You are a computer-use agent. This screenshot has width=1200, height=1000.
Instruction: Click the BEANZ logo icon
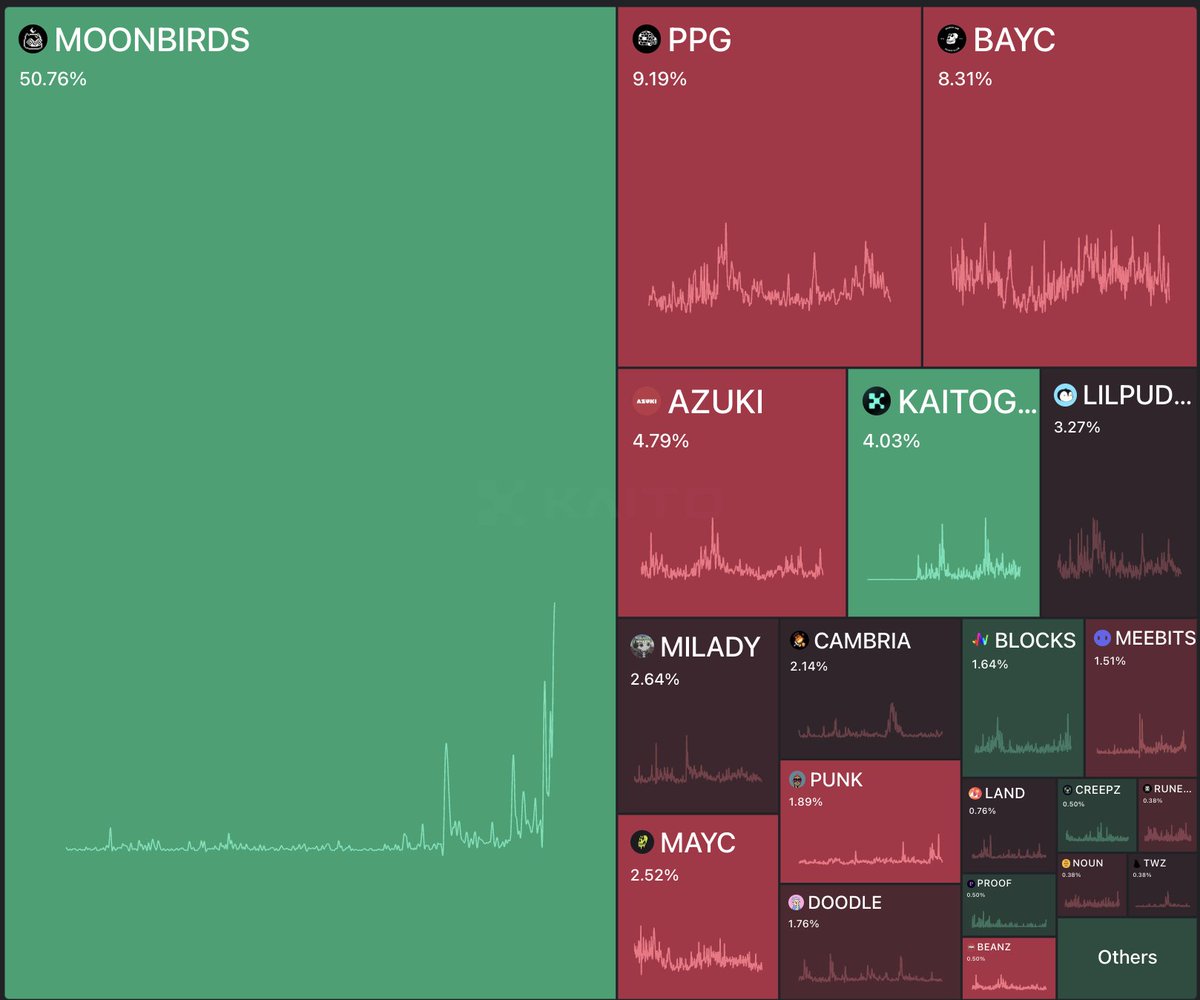tap(971, 947)
